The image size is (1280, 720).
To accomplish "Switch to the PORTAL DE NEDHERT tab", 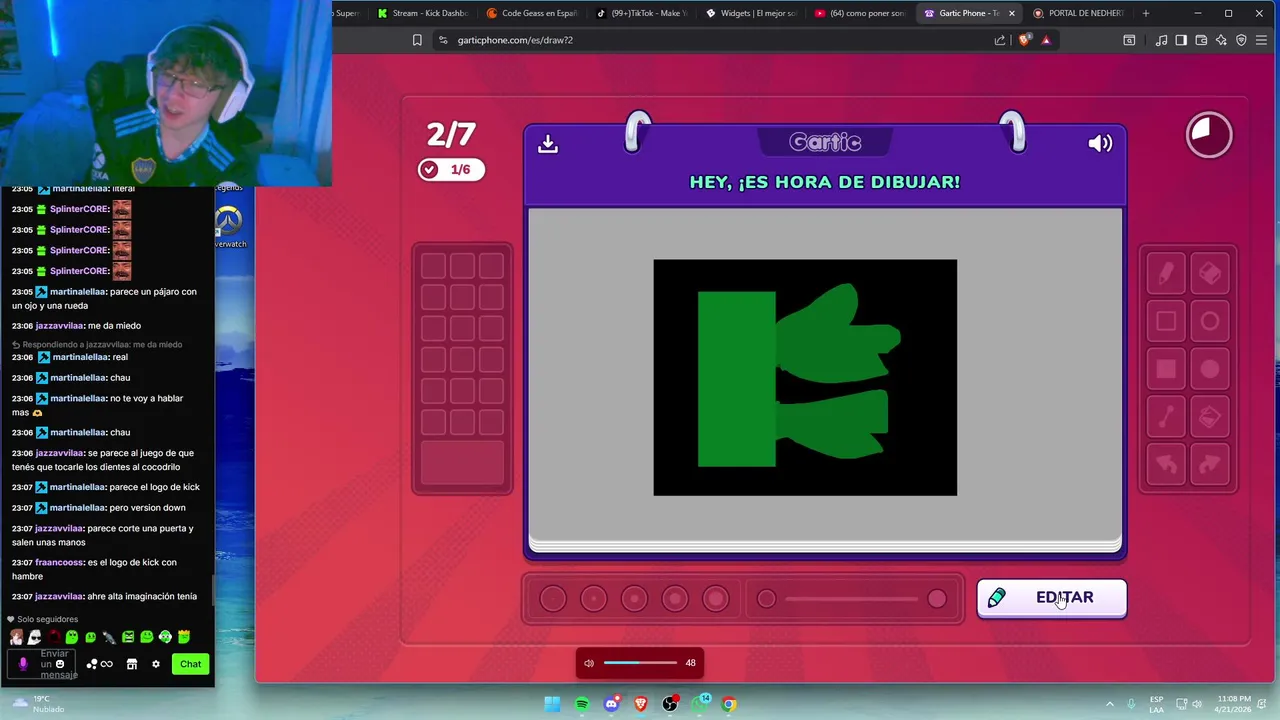I will point(1077,13).
